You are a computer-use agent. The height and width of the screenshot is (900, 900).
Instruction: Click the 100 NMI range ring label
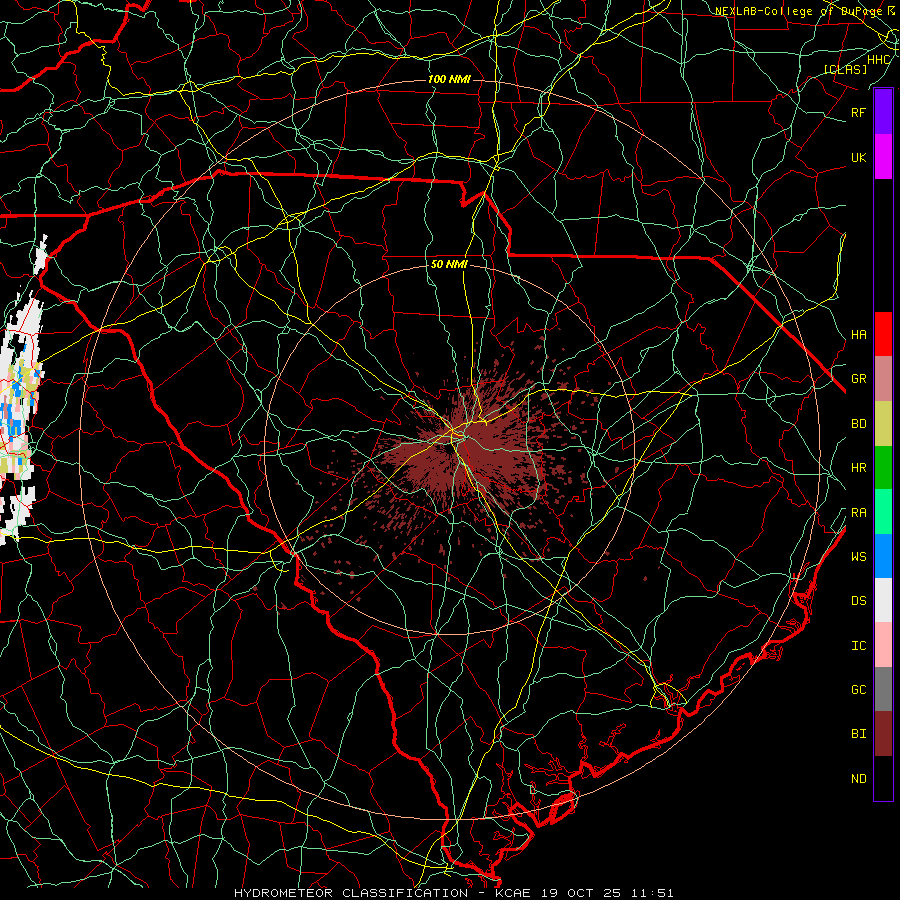pos(449,79)
